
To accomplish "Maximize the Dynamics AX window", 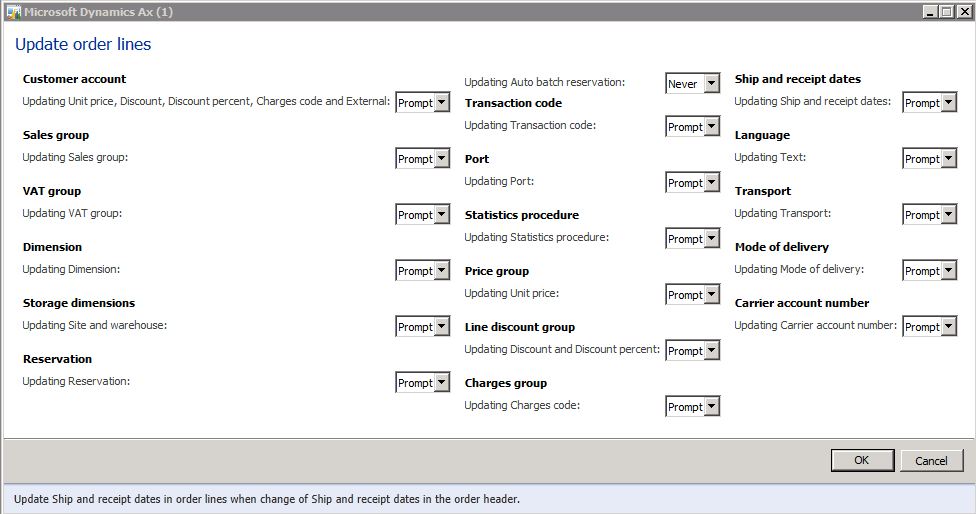I will tap(946, 11).
